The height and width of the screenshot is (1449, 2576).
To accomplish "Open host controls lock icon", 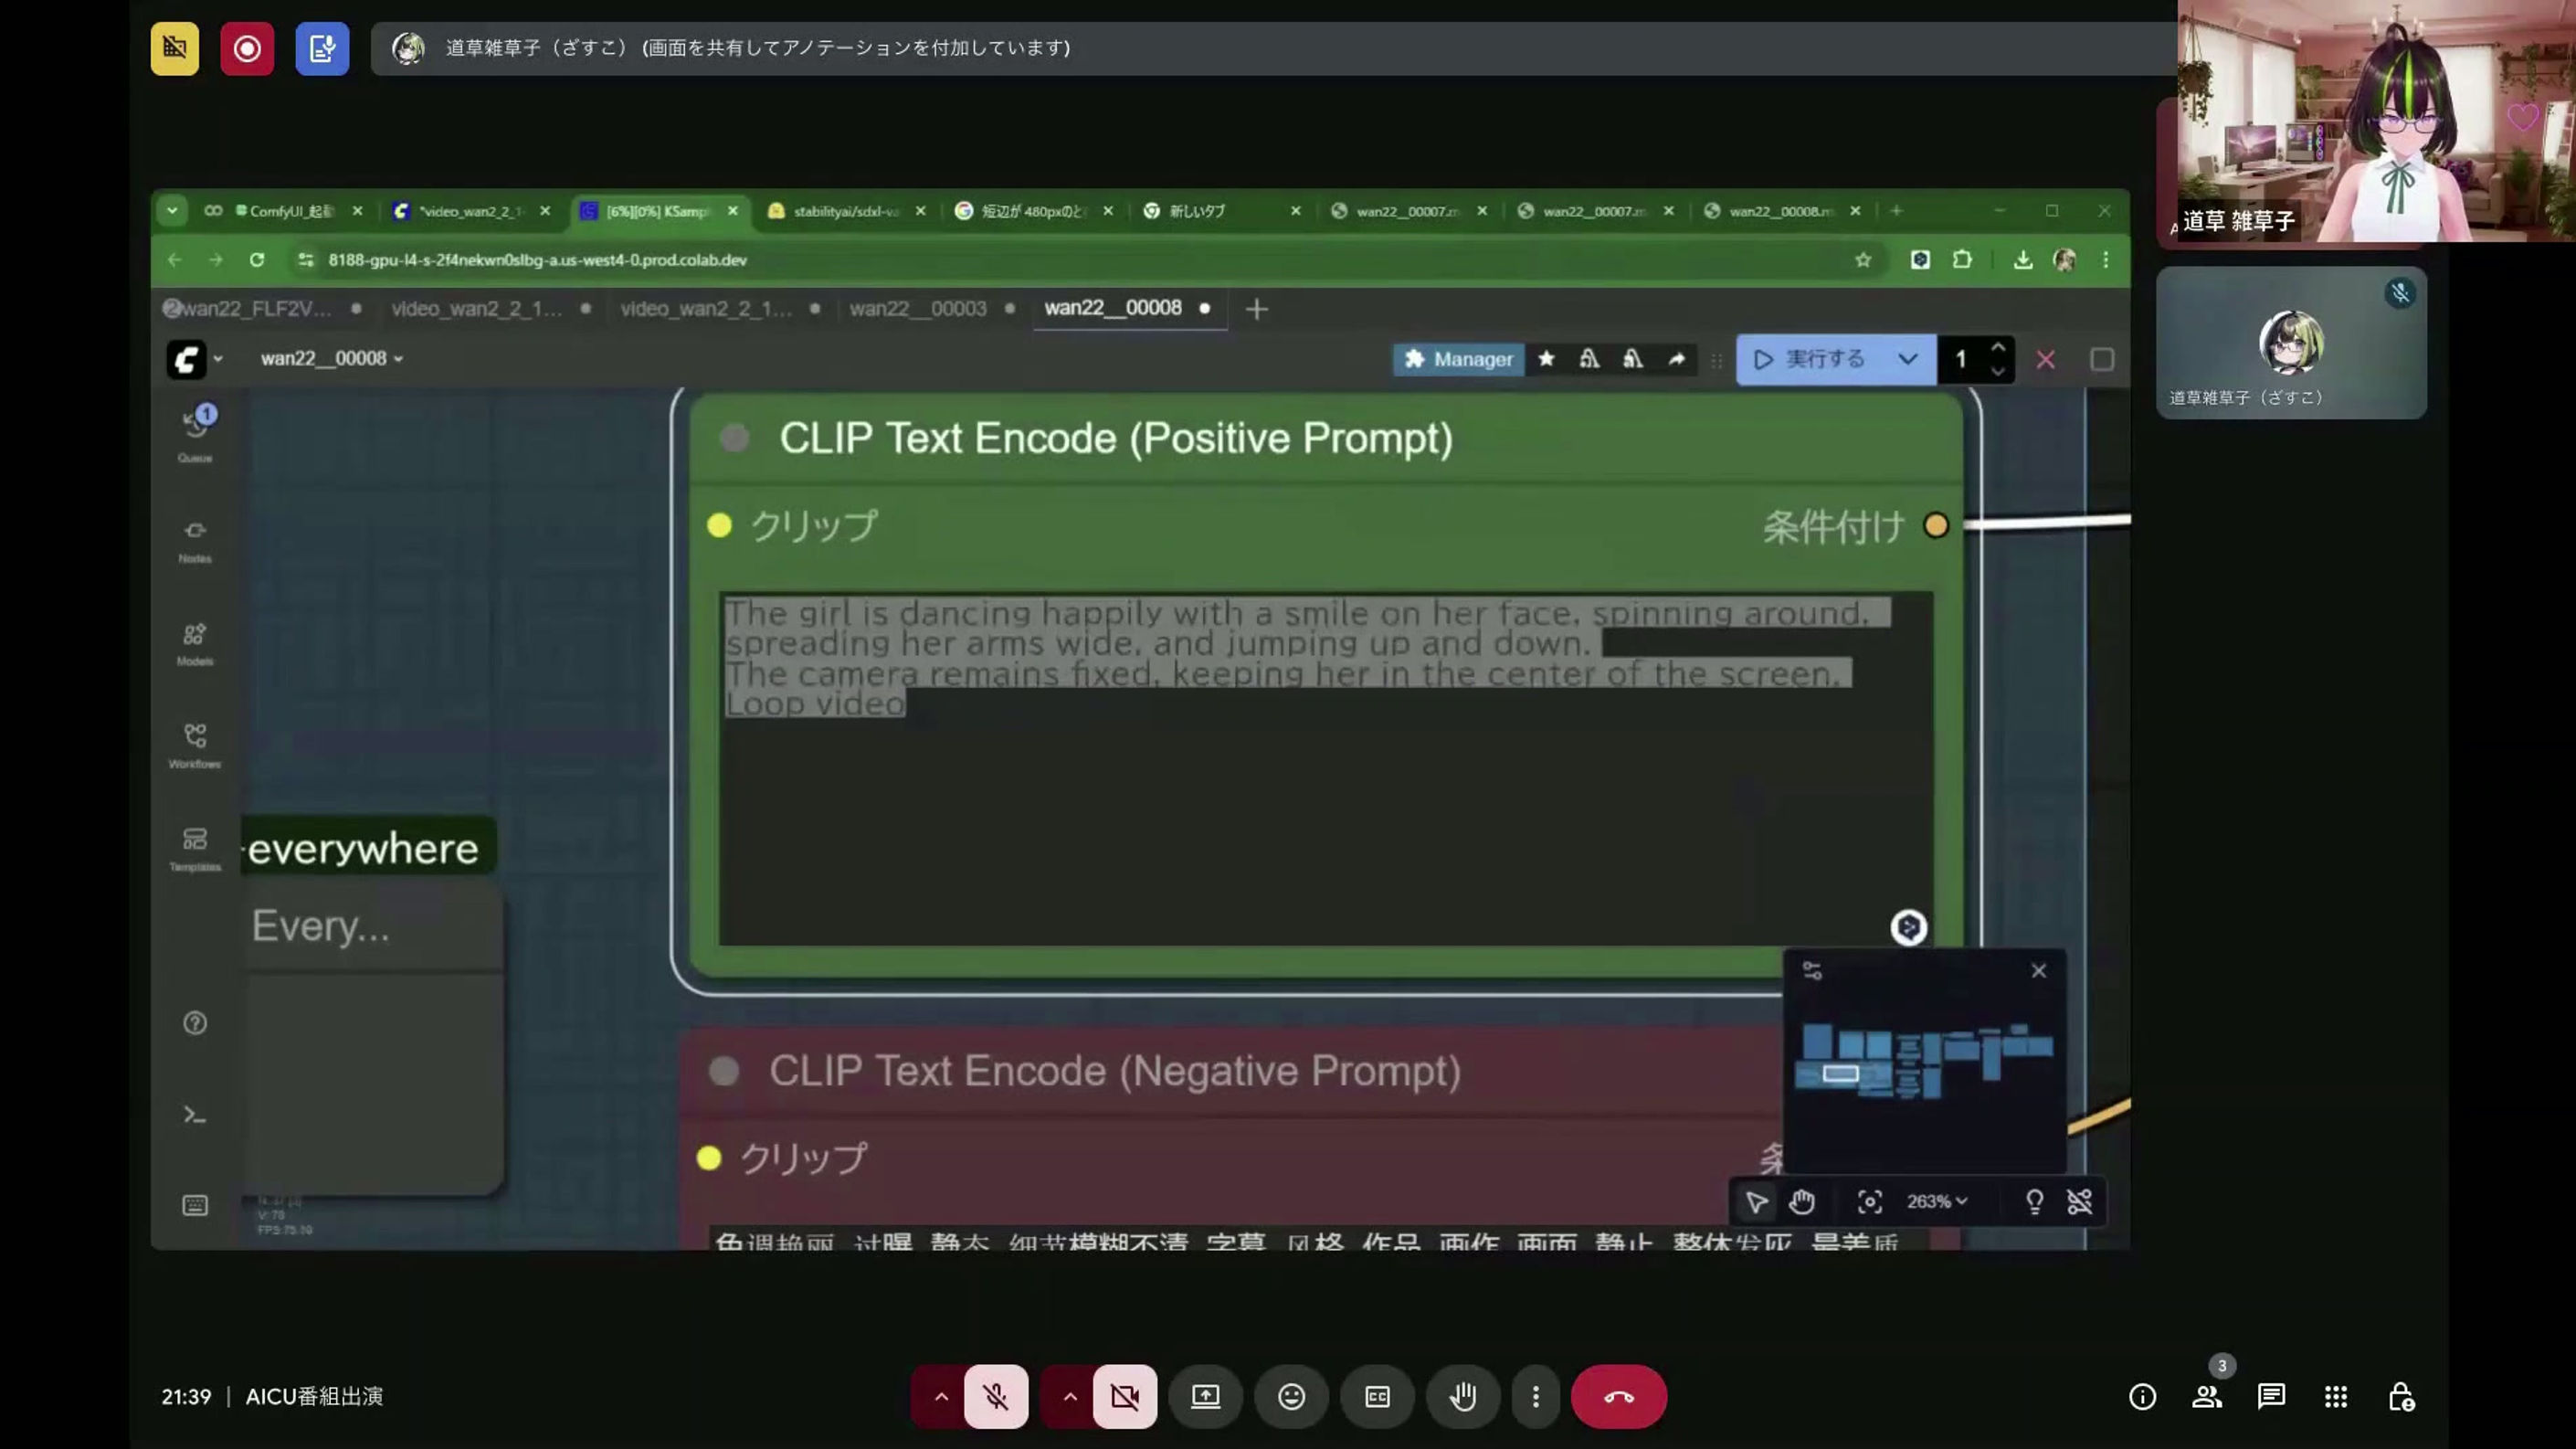I will pos(2401,1396).
